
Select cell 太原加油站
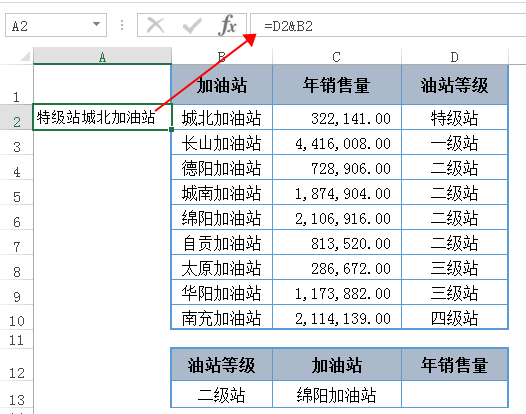[x=222, y=267]
